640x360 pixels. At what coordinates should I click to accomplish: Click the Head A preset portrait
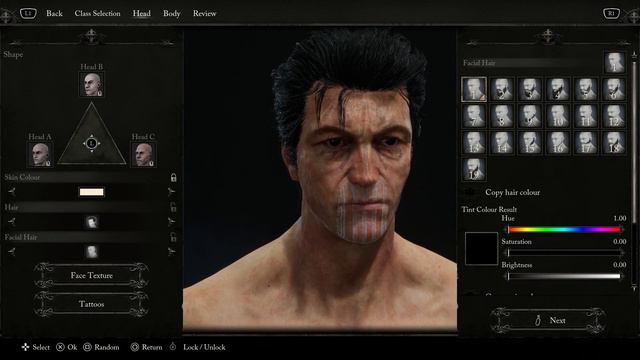(40, 154)
